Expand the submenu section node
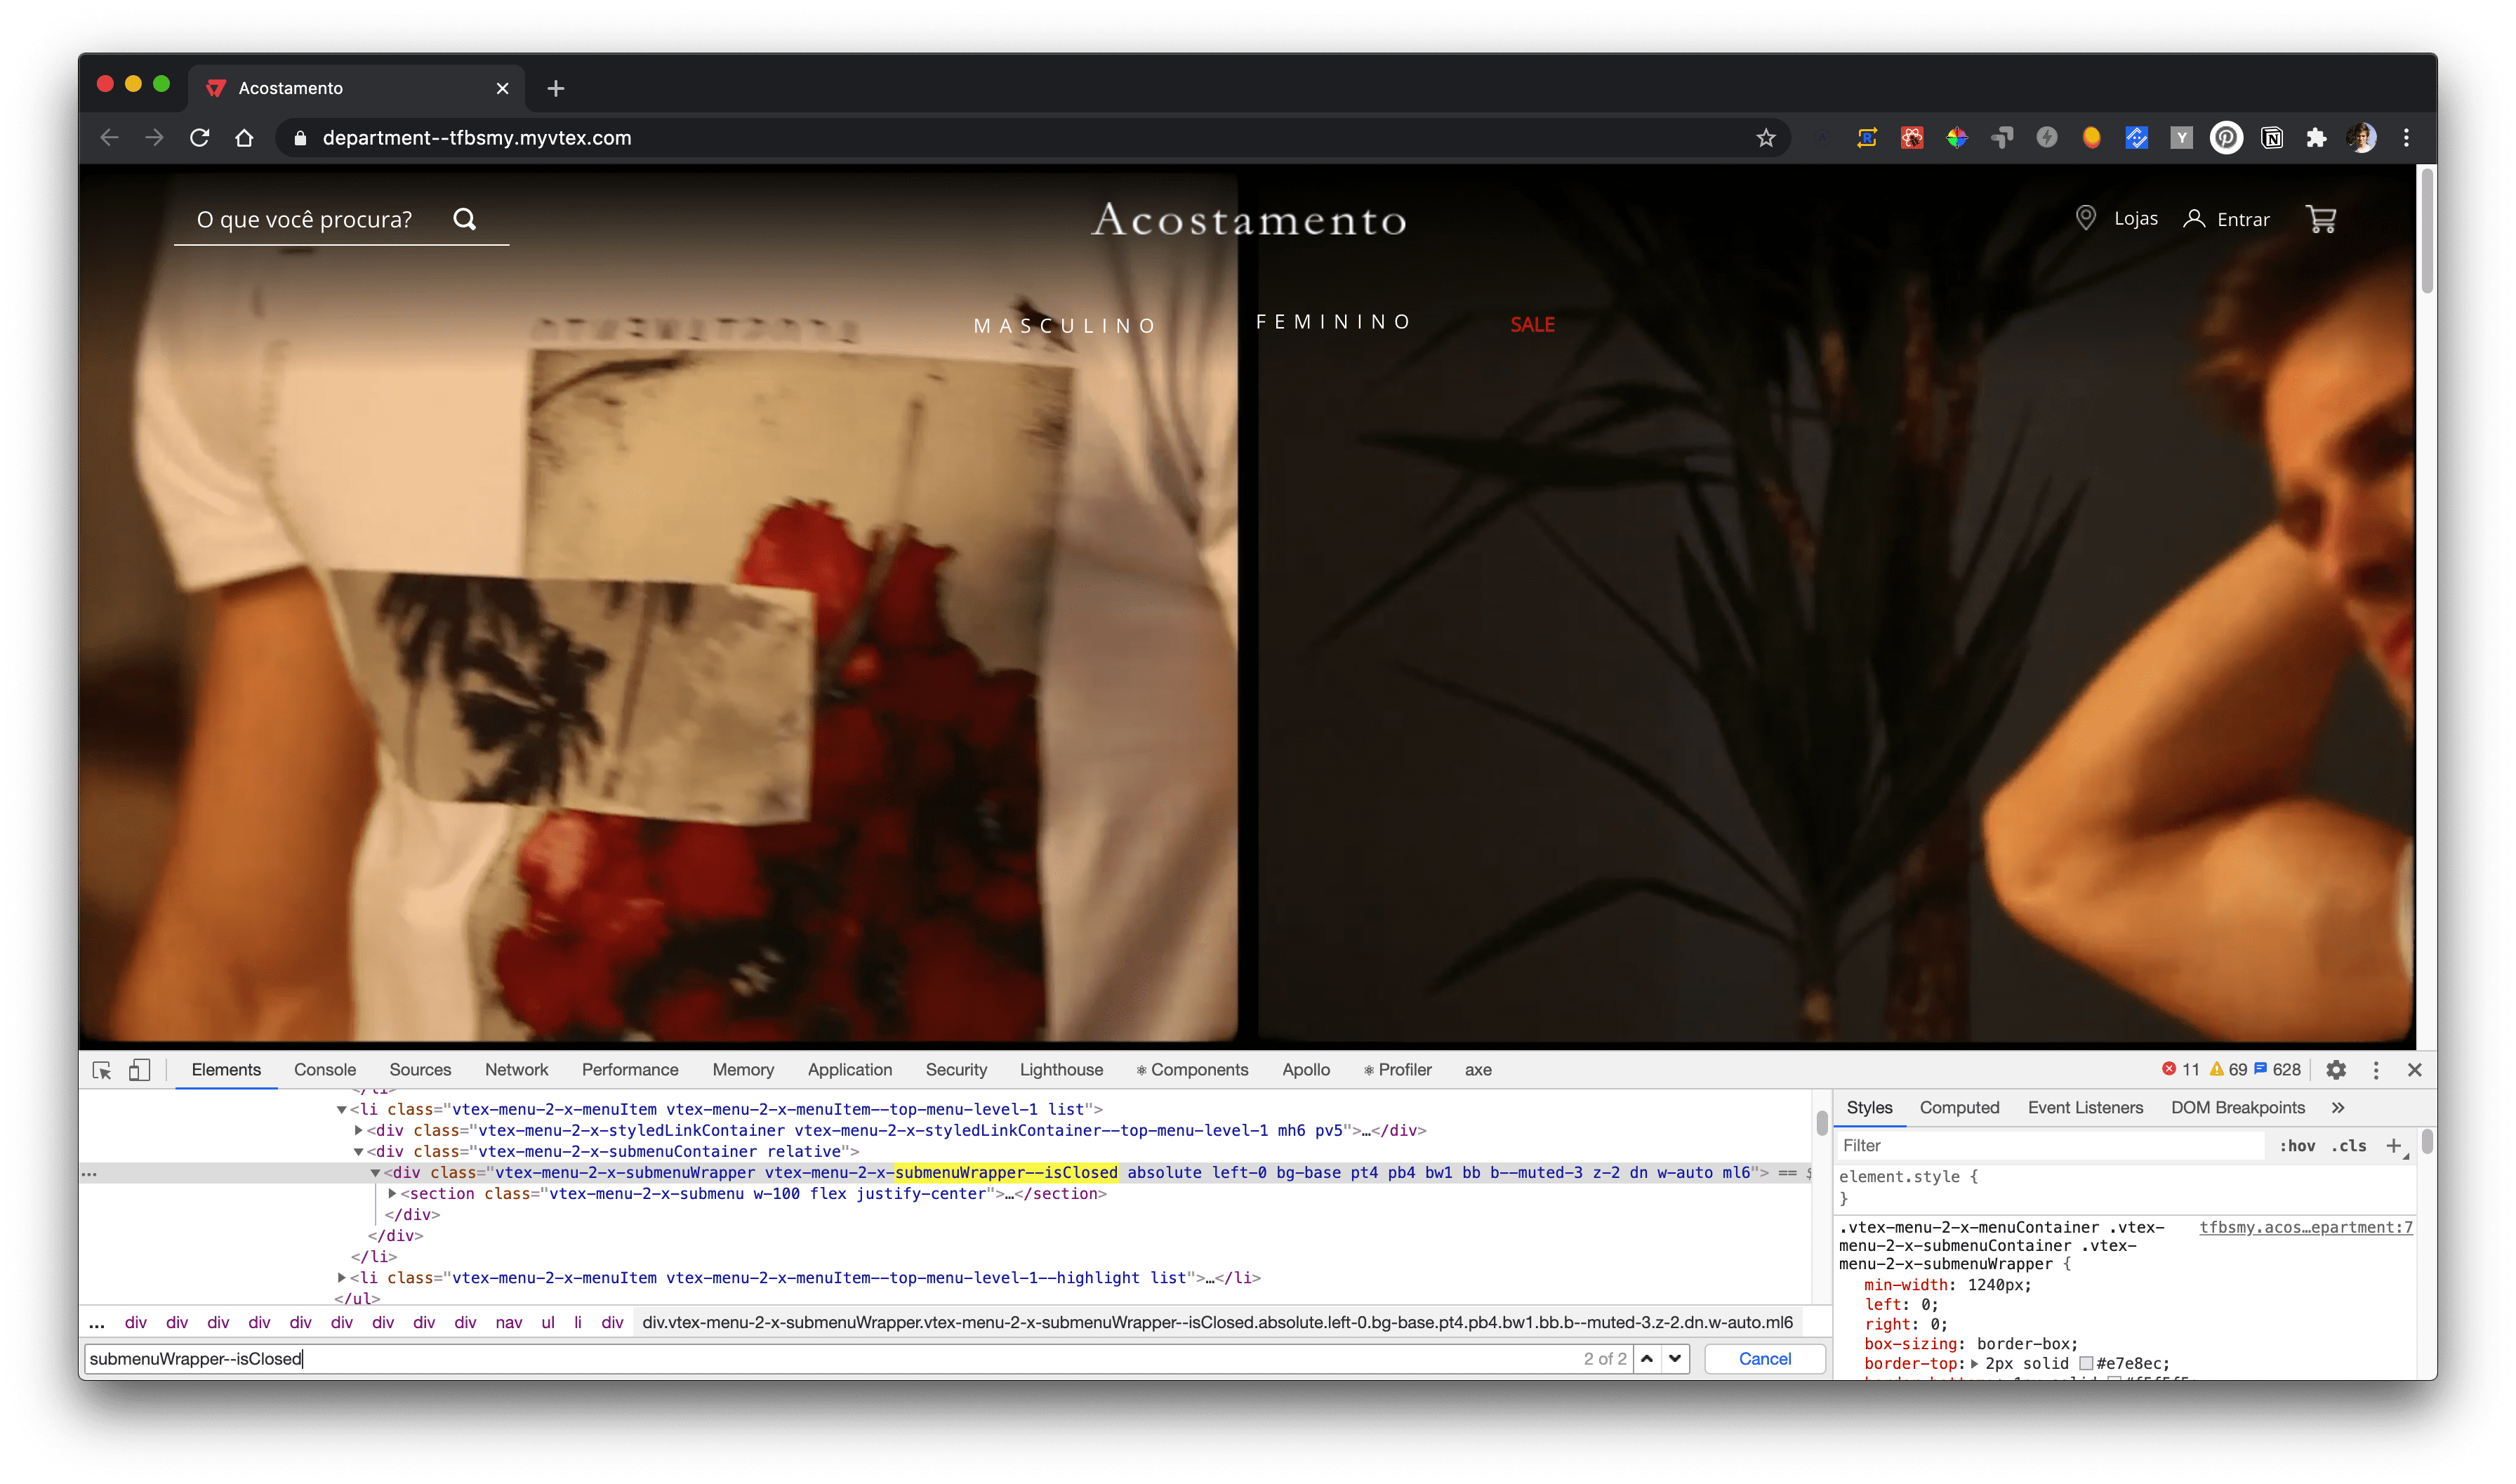 point(392,1193)
